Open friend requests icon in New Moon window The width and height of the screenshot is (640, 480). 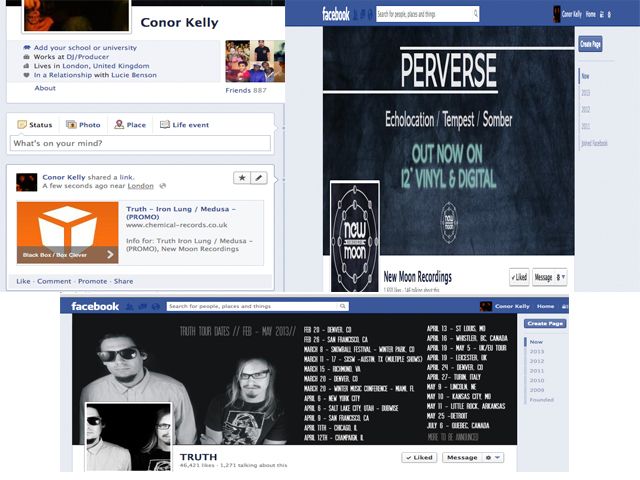(x=355, y=15)
